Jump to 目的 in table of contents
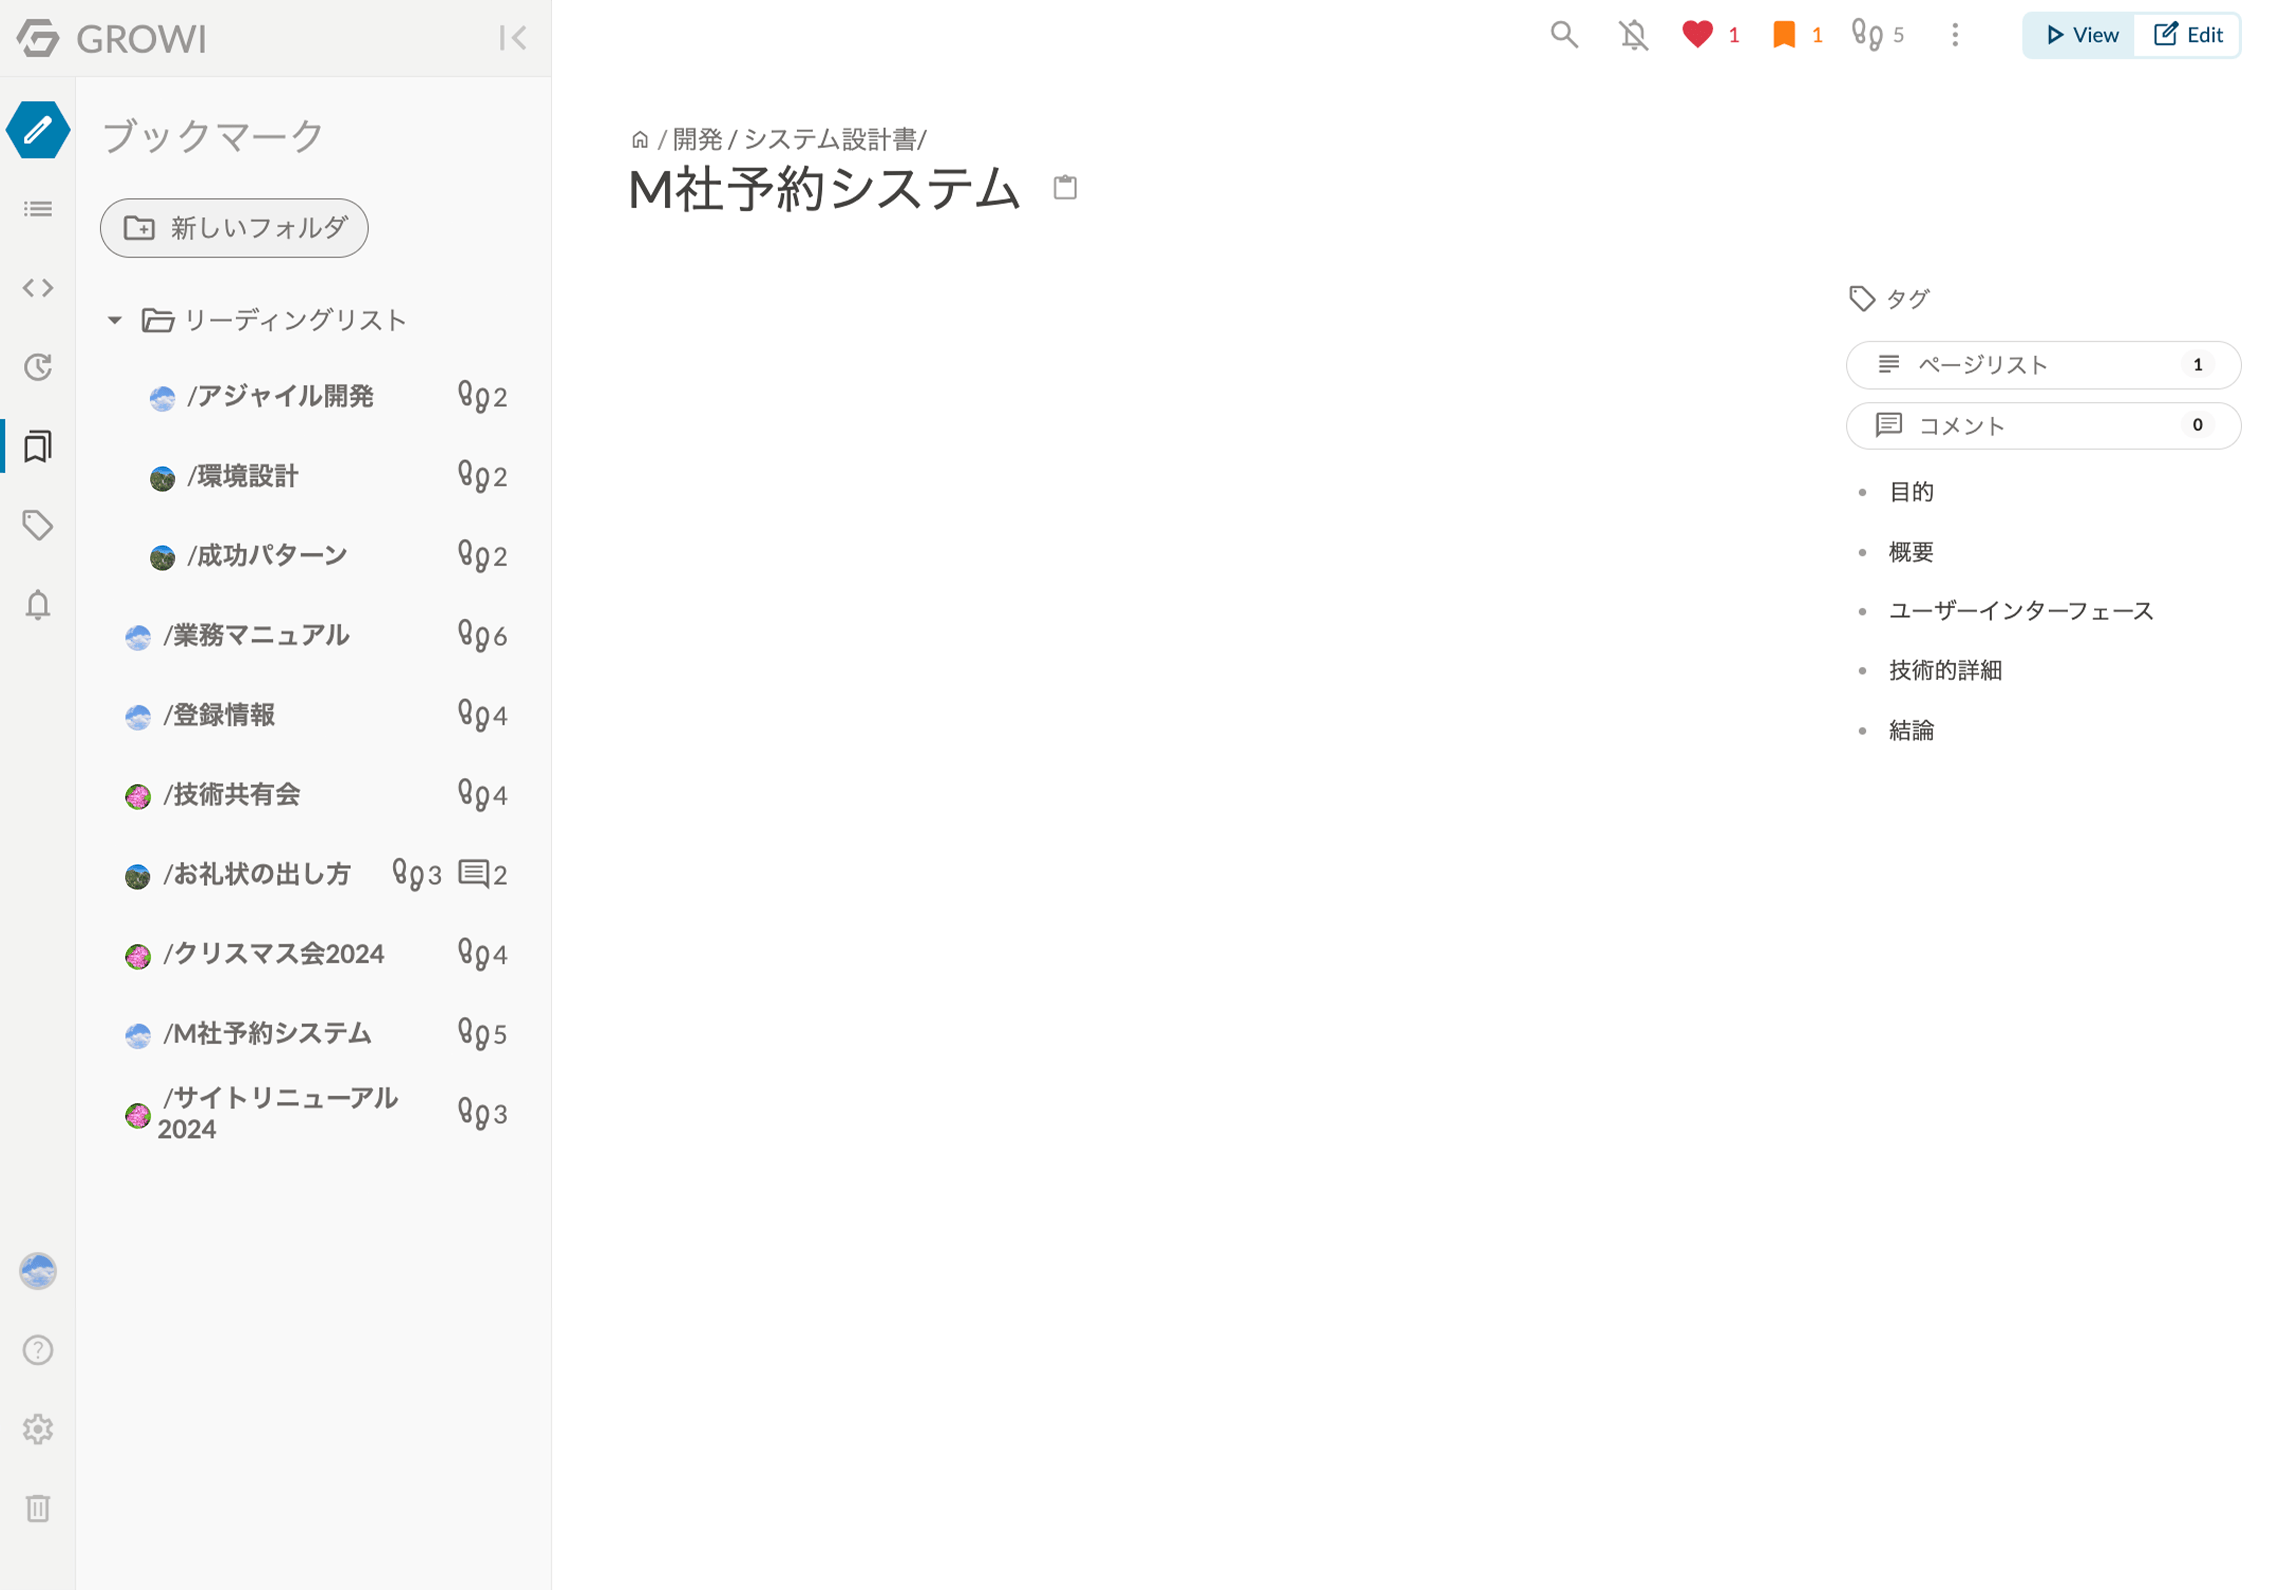2280x1590 pixels. (x=1910, y=492)
